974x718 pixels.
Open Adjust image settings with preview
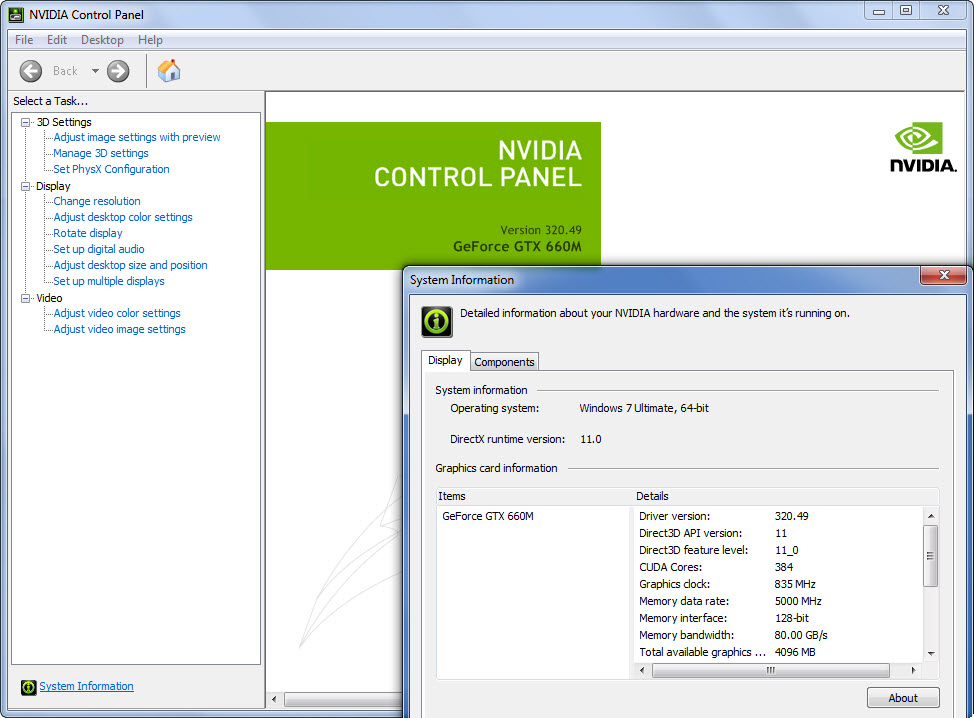[x=137, y=137]
